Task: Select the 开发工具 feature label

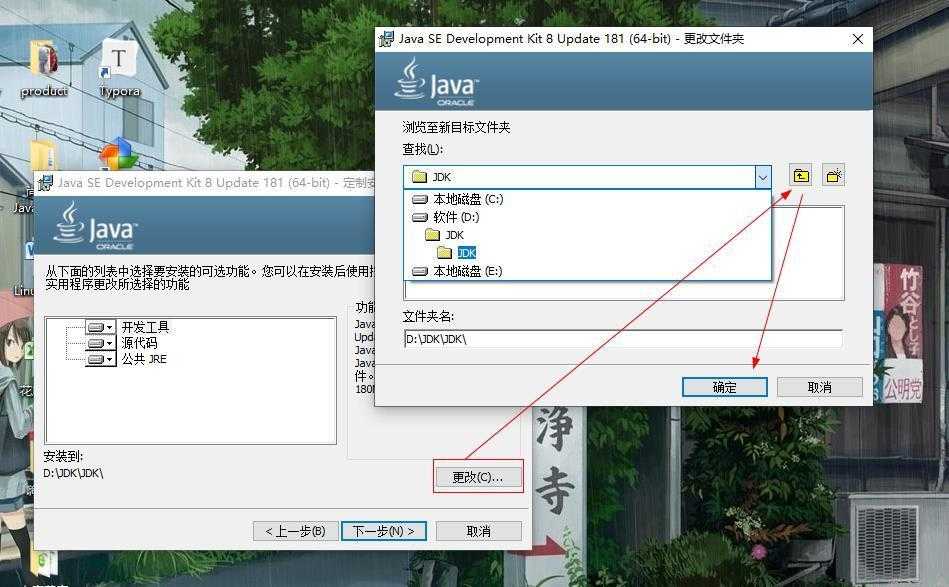Action: (x=145, y=327)
